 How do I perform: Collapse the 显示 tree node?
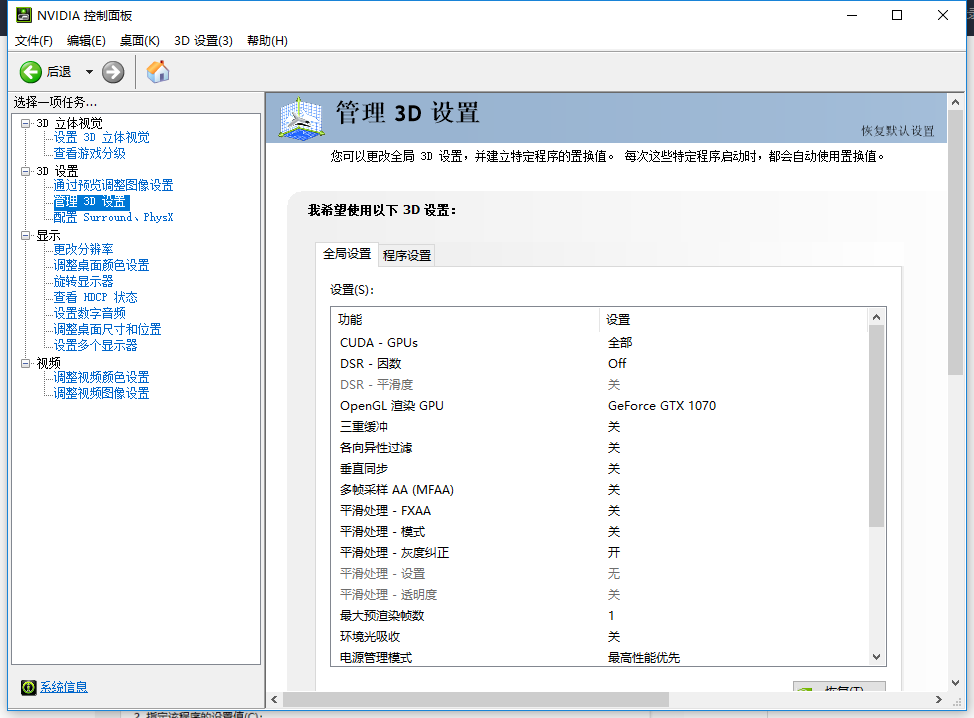(x=26, y=236)
